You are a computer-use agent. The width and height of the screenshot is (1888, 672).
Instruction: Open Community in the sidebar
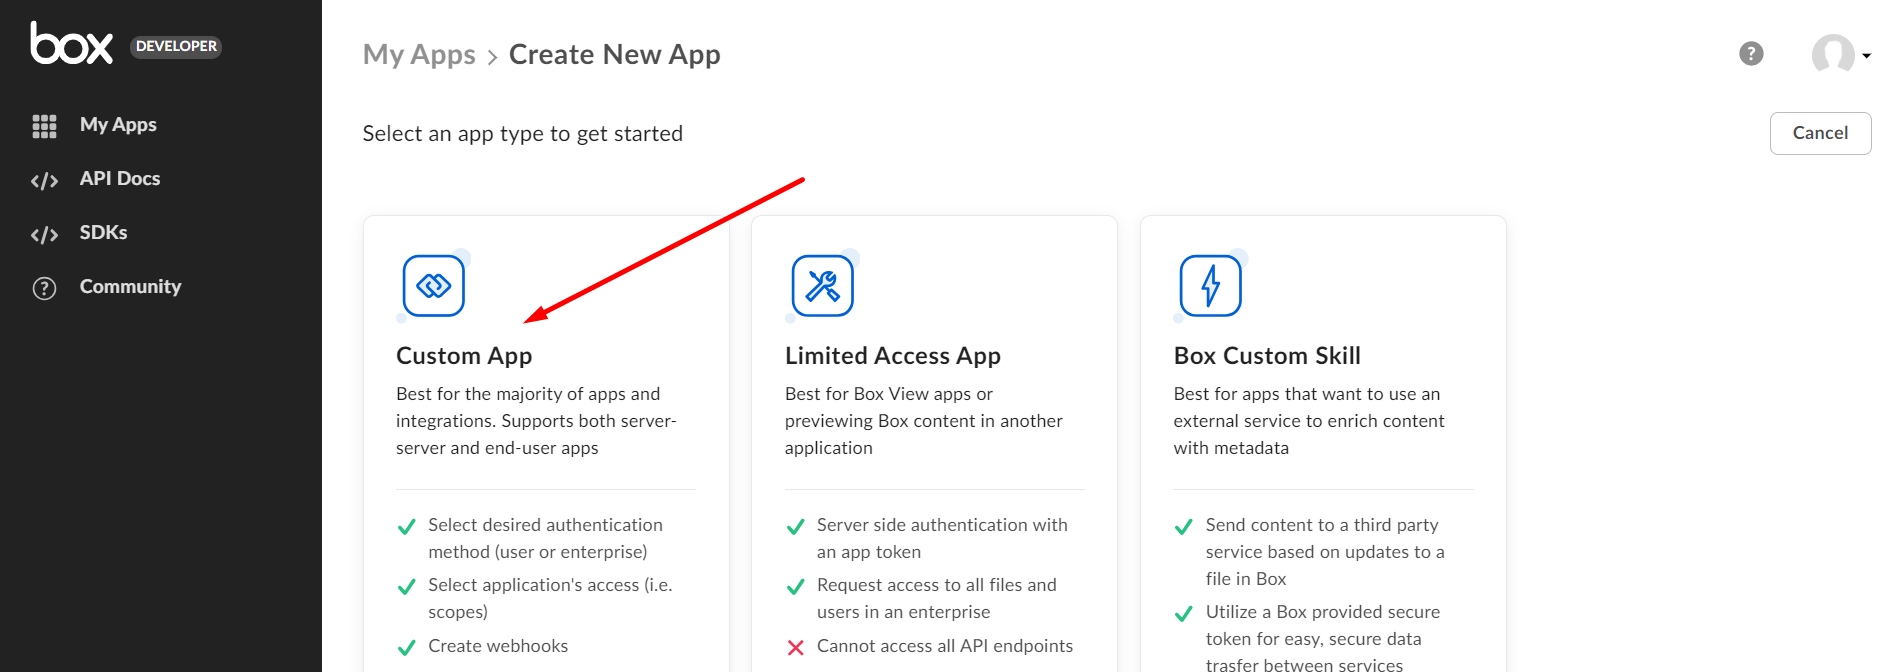[130, 287]
